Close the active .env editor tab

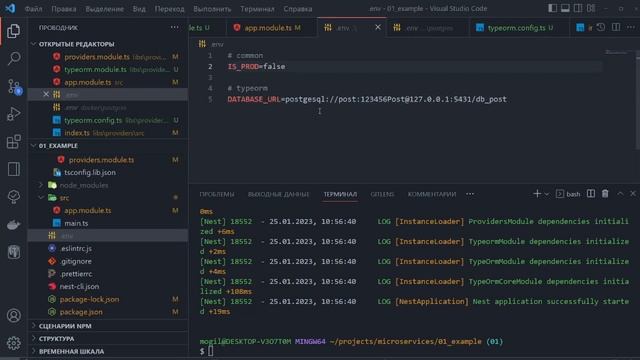pos(378,27)
